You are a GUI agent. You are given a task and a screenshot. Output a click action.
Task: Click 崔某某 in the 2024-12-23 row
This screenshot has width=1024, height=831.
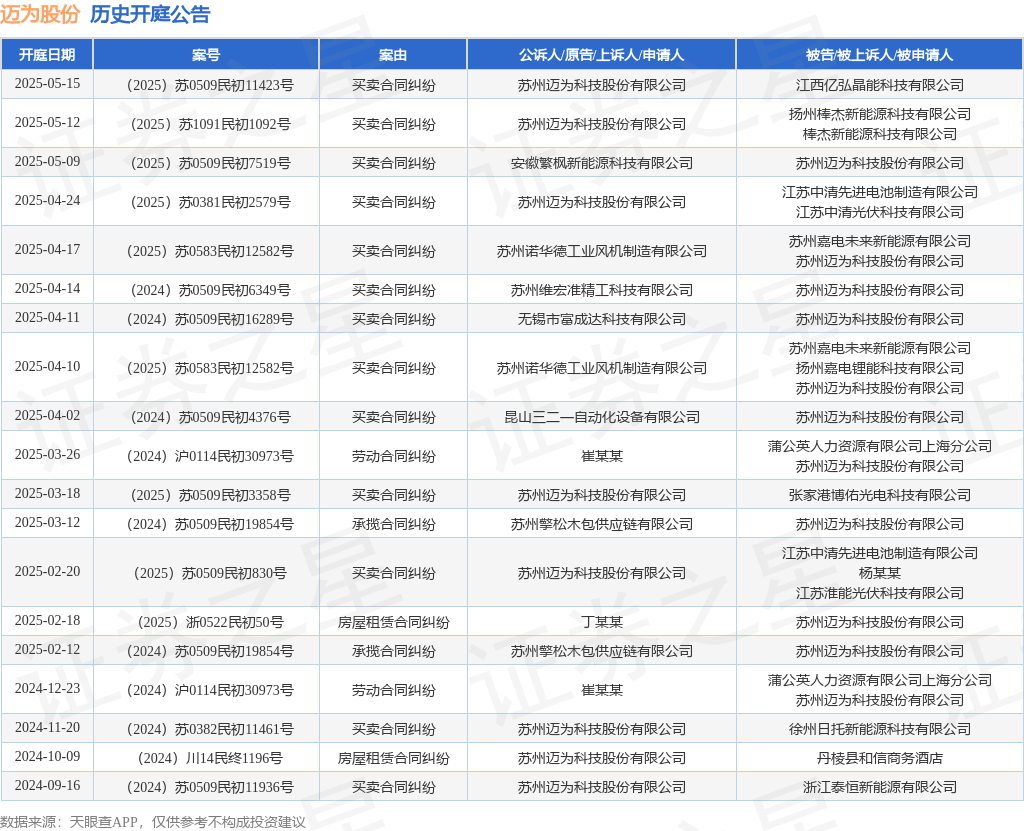(601, 691)
